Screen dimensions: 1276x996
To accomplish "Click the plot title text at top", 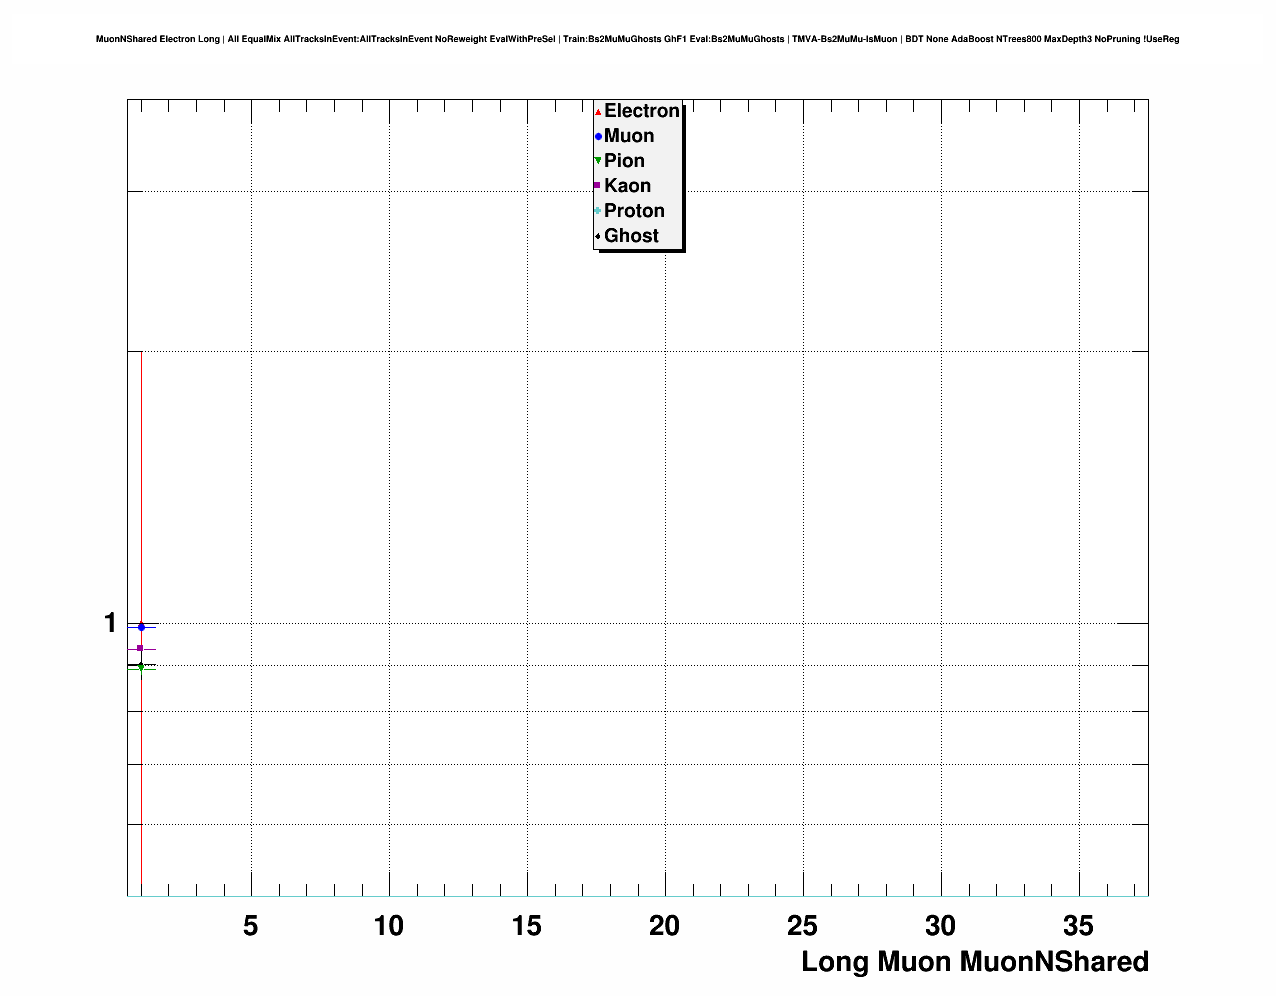I will tap(637, 39).
